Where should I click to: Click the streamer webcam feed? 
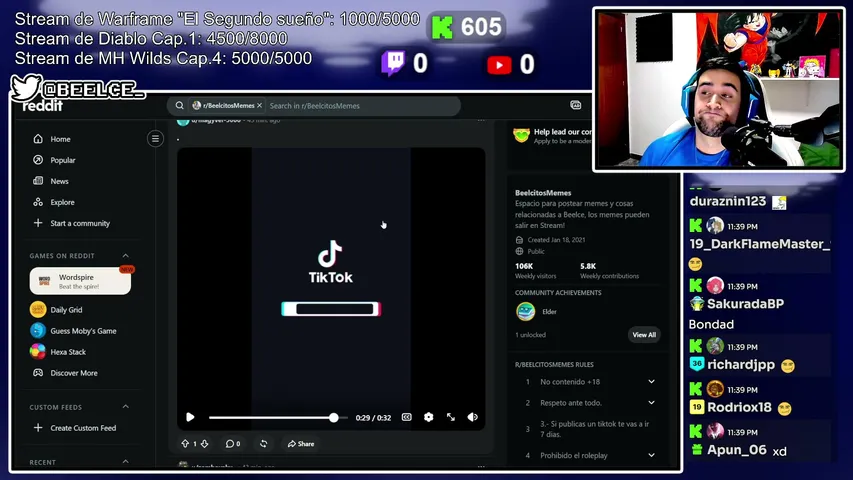[x=719, y=90]
